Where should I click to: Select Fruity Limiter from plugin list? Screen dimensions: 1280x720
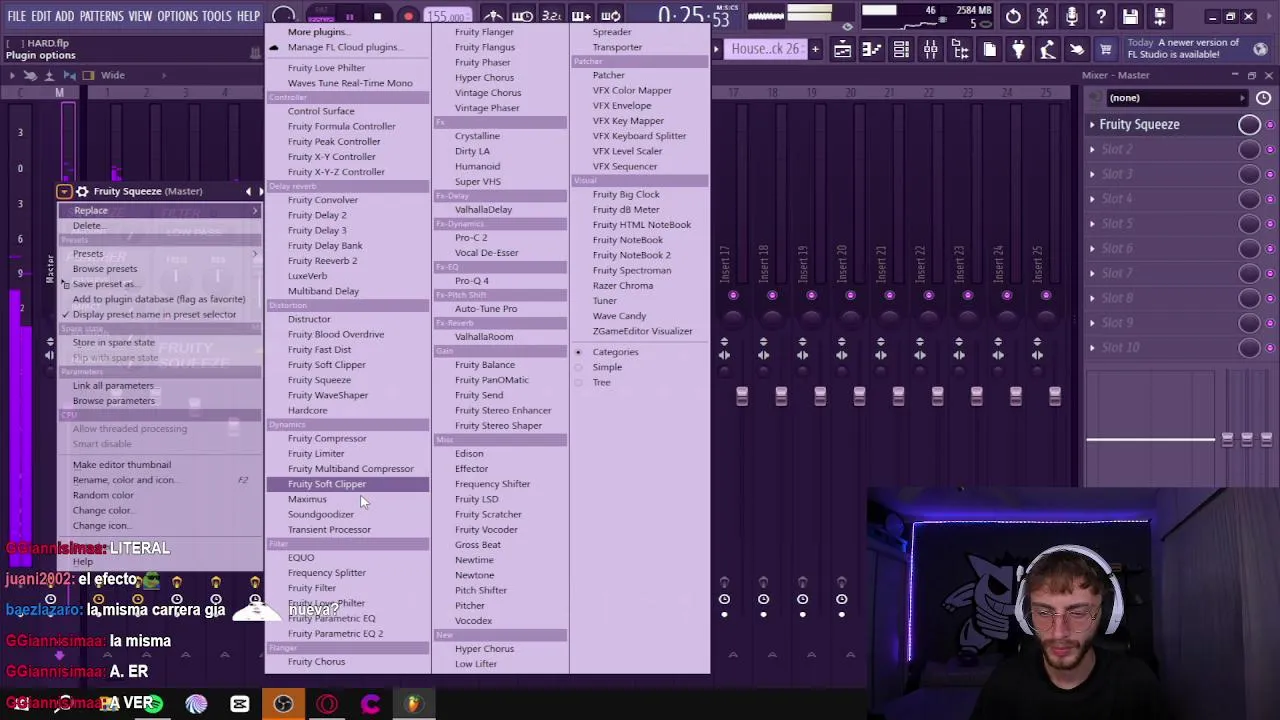pos(316,454)
